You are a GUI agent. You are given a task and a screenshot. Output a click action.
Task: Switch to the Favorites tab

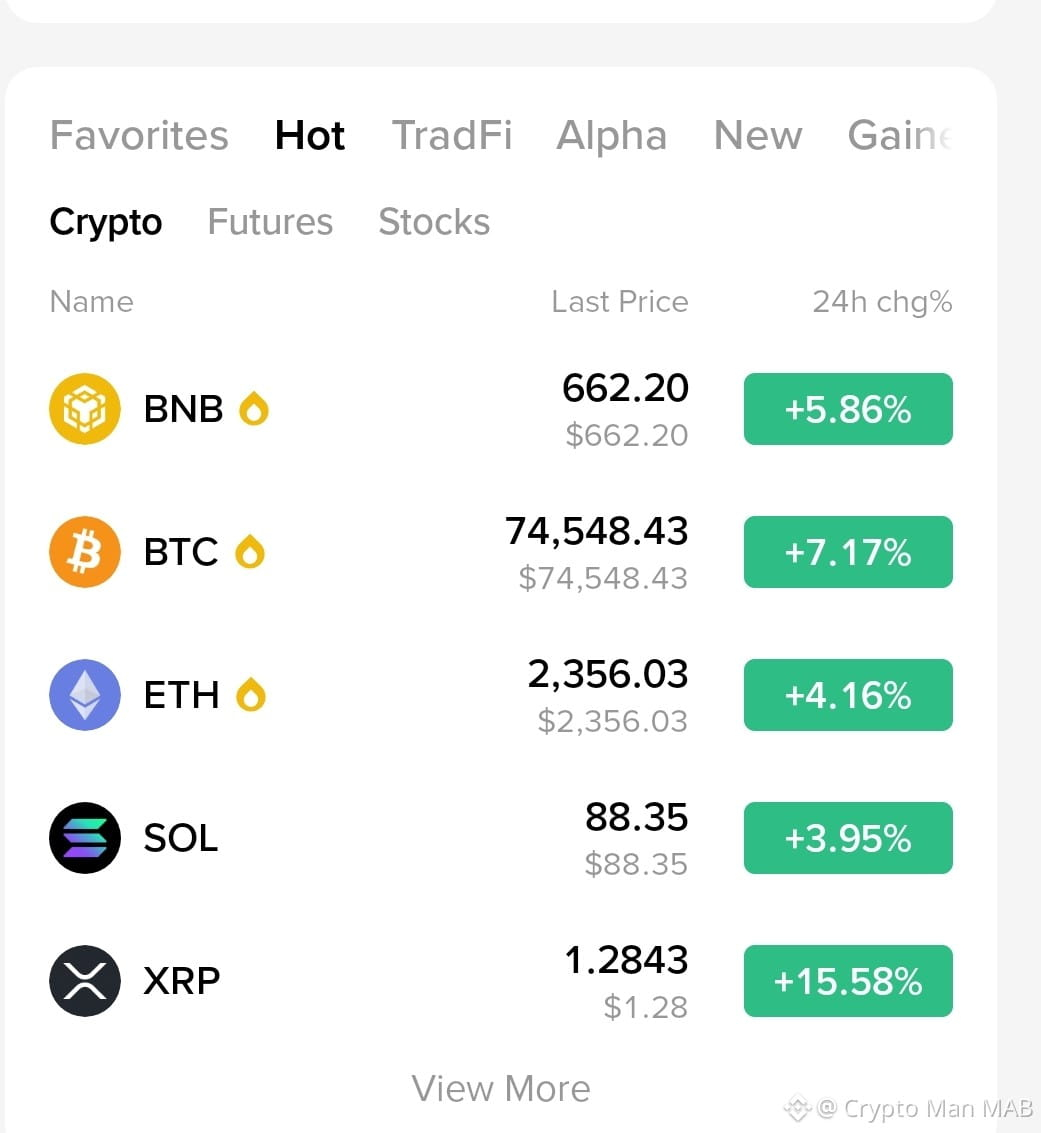tap(139, 135)
